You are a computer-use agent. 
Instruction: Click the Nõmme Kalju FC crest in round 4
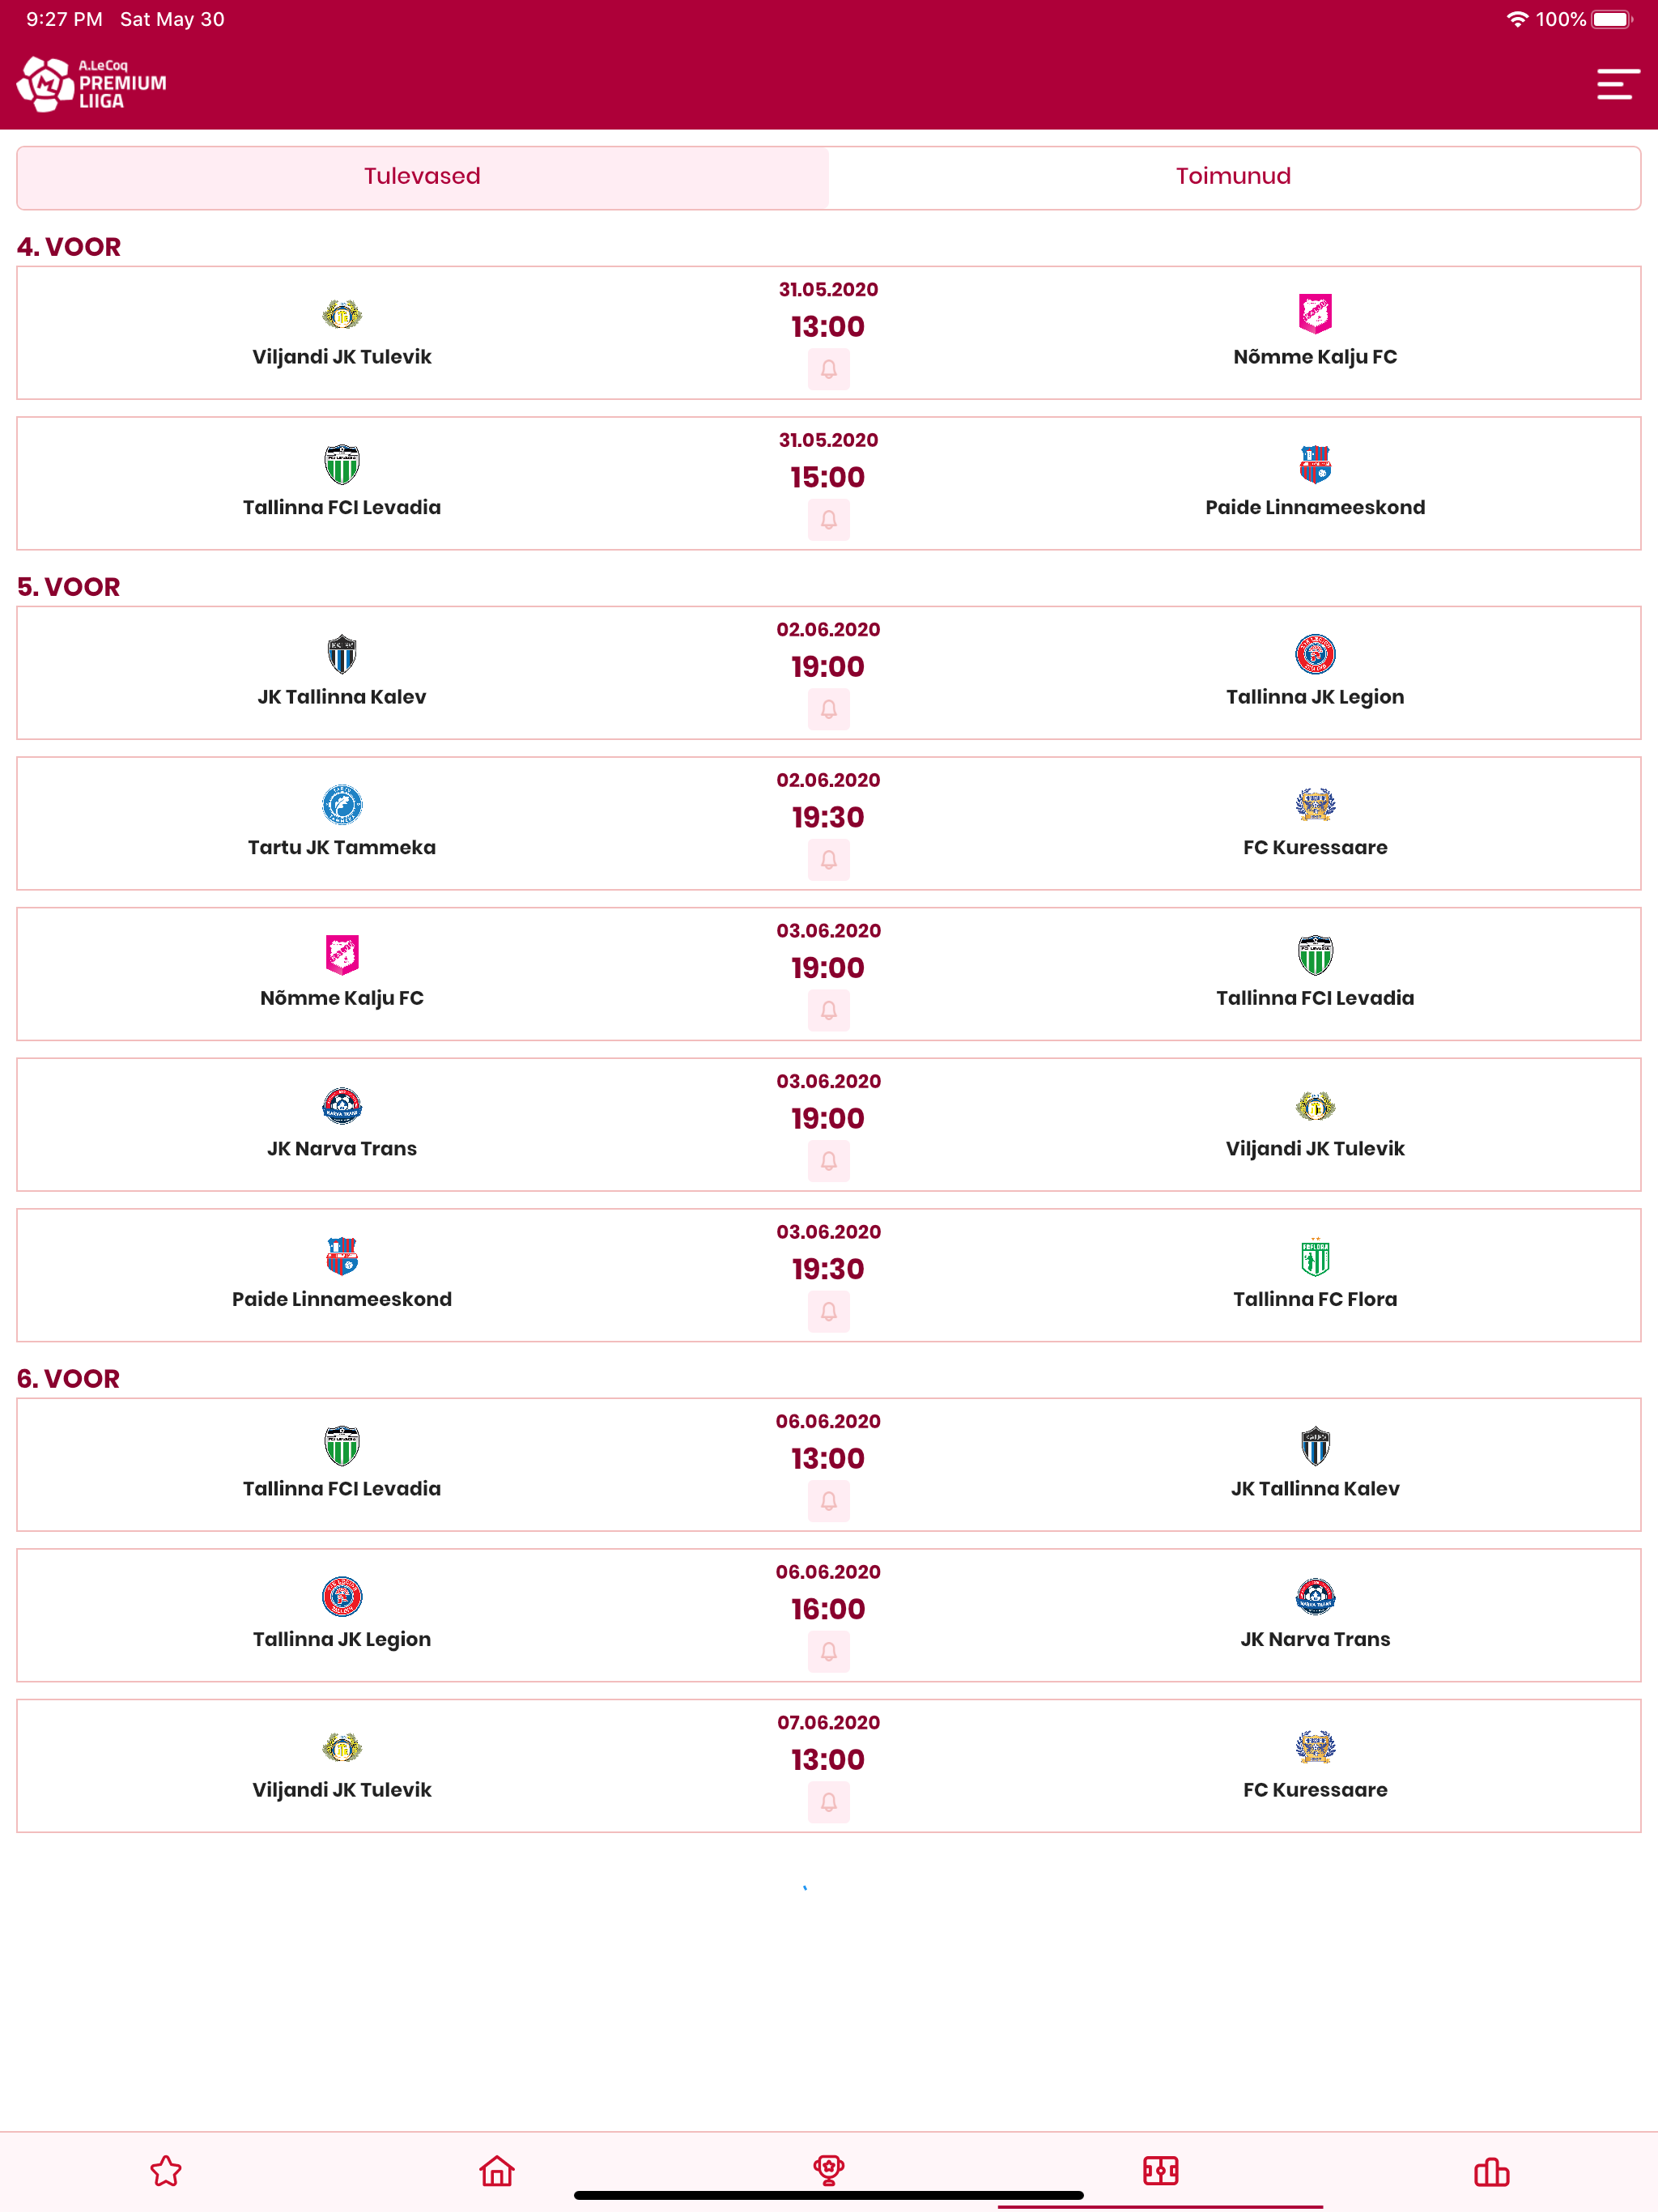pyautogui.click(x=1315, y=314)
